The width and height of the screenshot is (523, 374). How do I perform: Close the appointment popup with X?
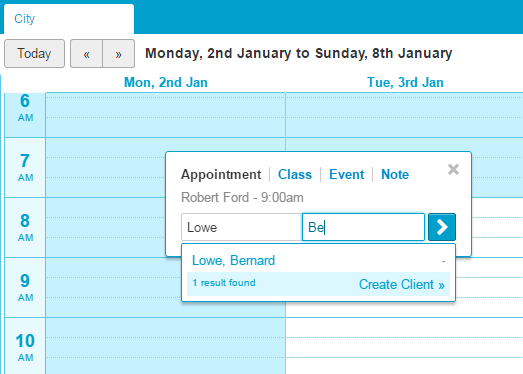tap(453, 169)
